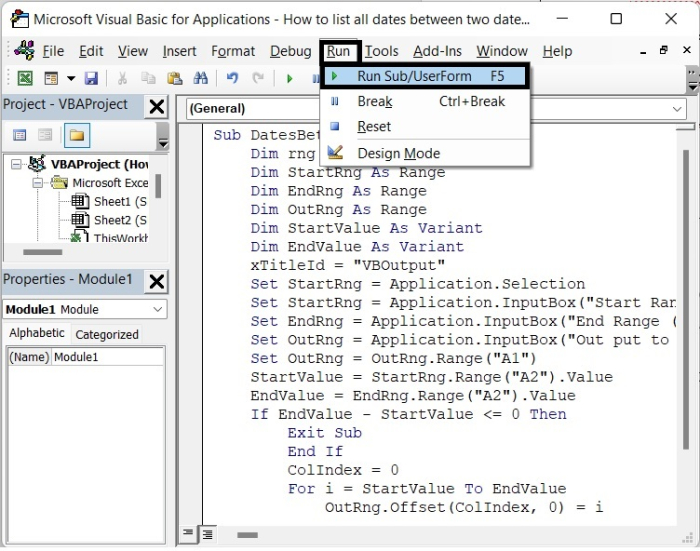Click the code window vertical scrollbar
Image resolution: width=700 pixels, height=551 pixels.
click(x=685, y=299)
